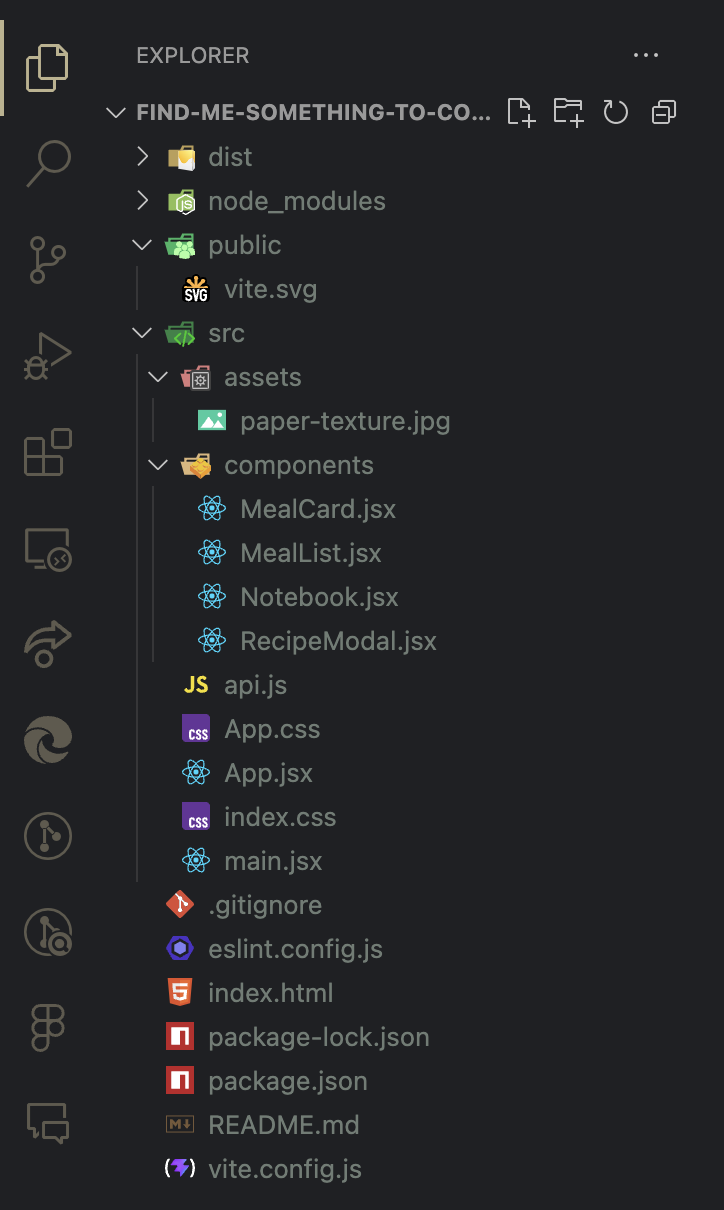724x1210 pixels.
Task: Collapse all folders in Explorer
Action: click(x=663, y=112)
